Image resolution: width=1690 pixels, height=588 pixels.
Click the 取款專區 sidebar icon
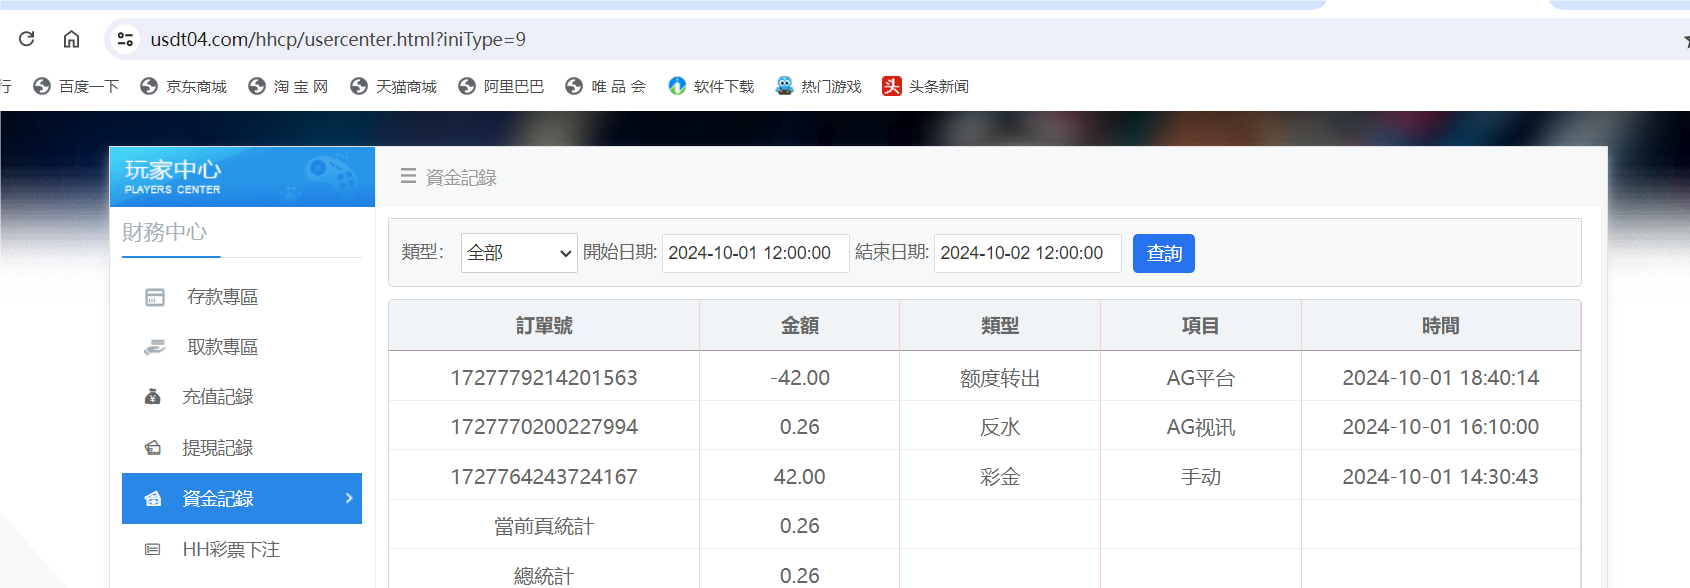pyautogui.click(x=155, y=347)
